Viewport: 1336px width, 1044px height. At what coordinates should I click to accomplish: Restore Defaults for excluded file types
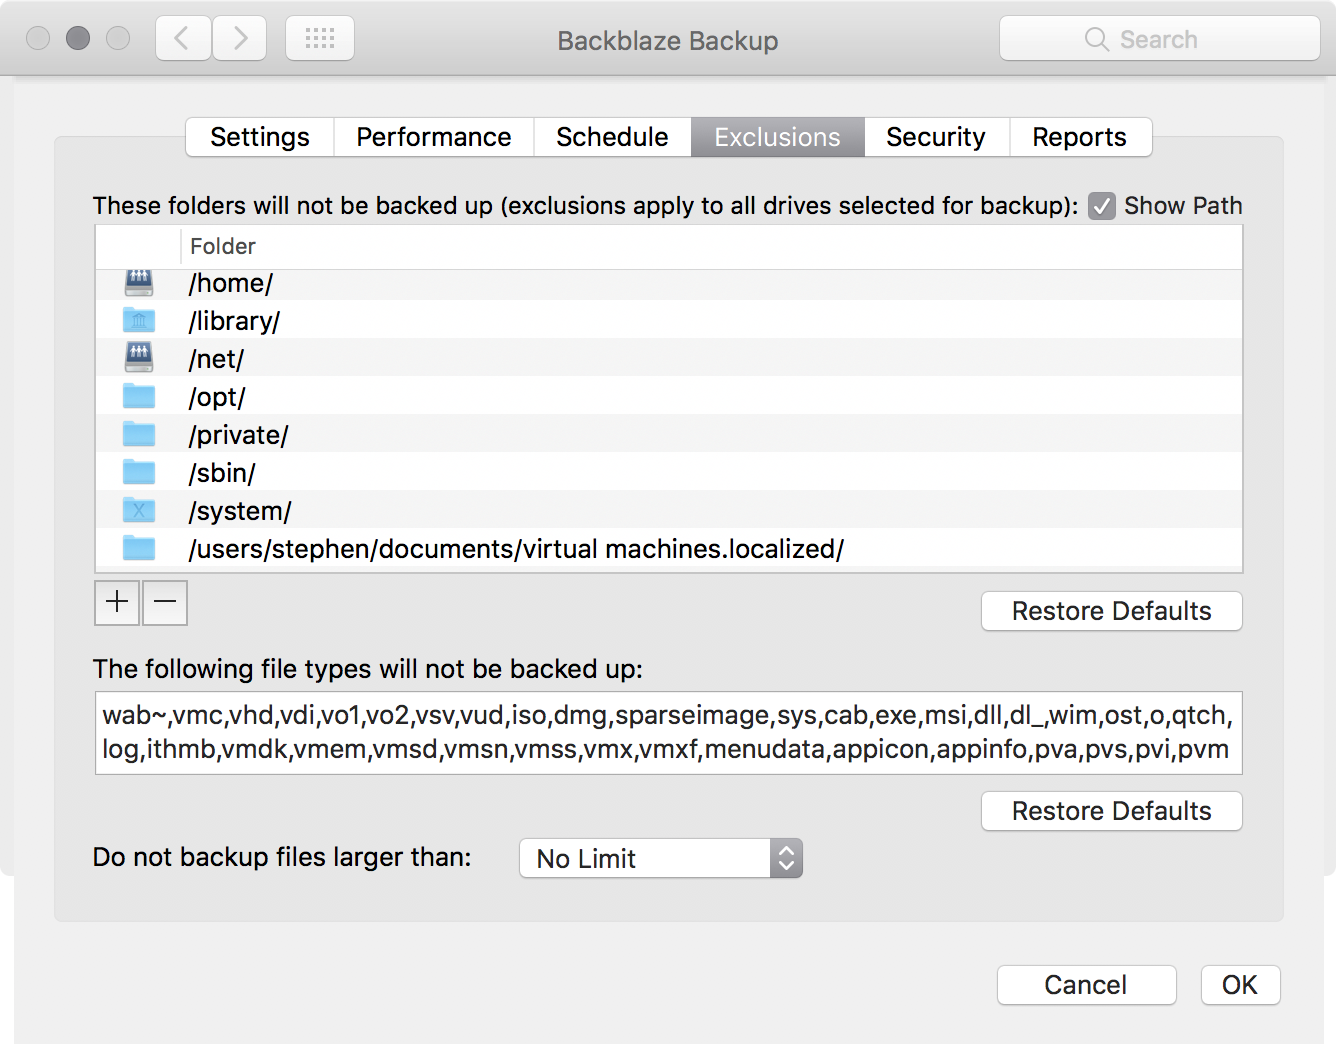click(x=1112, y=811)
